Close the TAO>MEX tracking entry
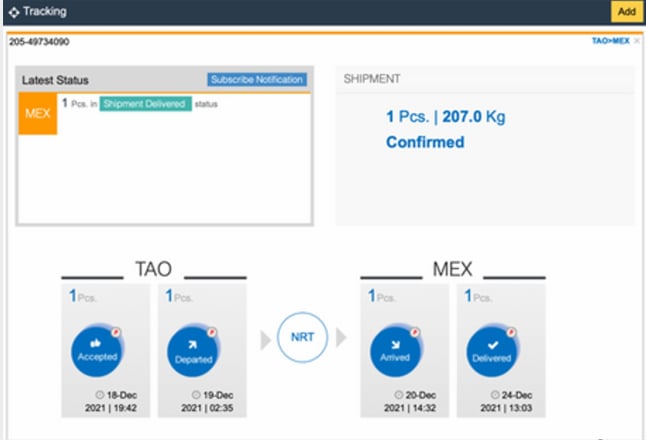The height and width of the screenshot is (440, 646). click(x=638, y=42)
